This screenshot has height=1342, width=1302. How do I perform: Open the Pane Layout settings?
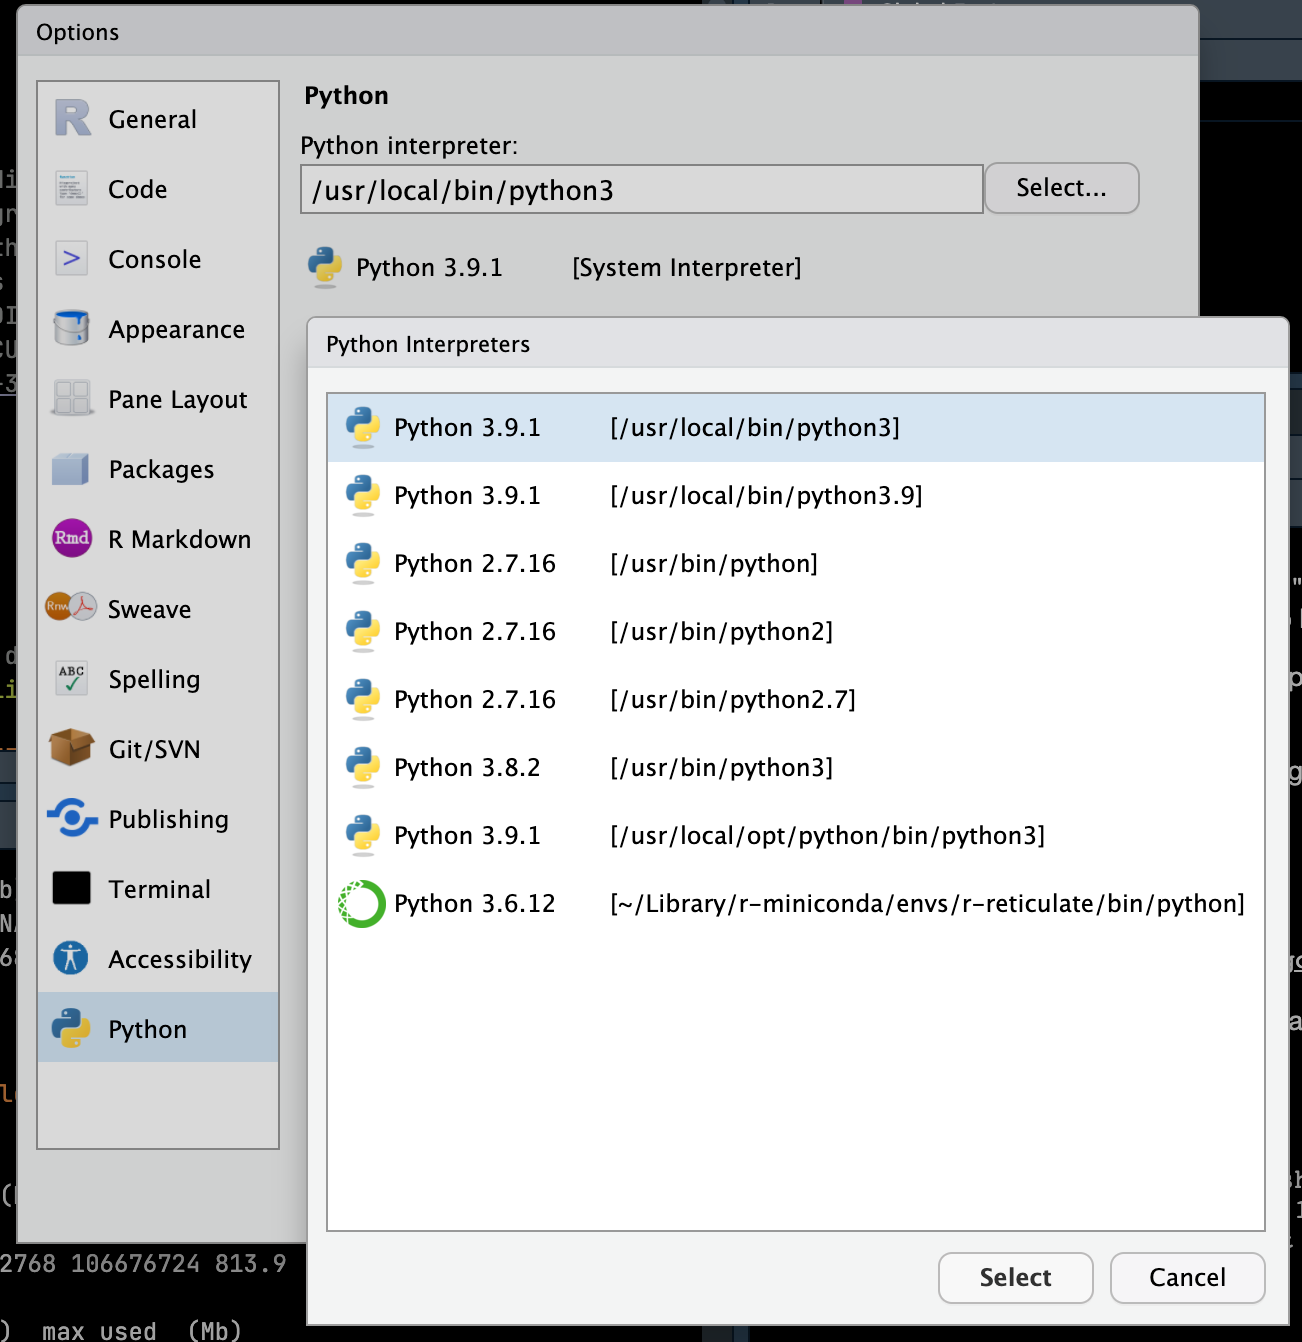177,399
